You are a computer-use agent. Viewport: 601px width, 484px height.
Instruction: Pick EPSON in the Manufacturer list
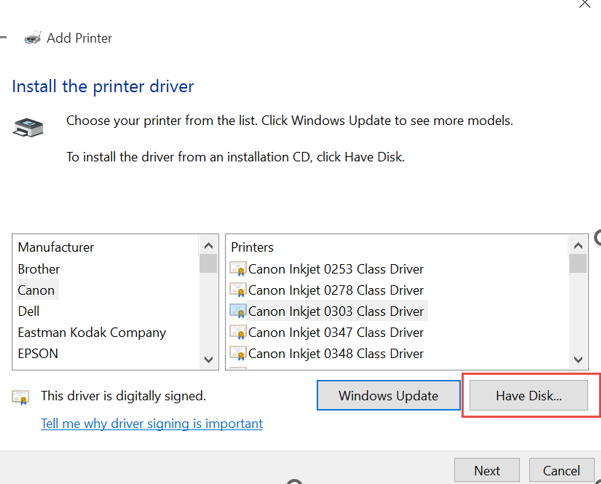click(x=38, y=353)
